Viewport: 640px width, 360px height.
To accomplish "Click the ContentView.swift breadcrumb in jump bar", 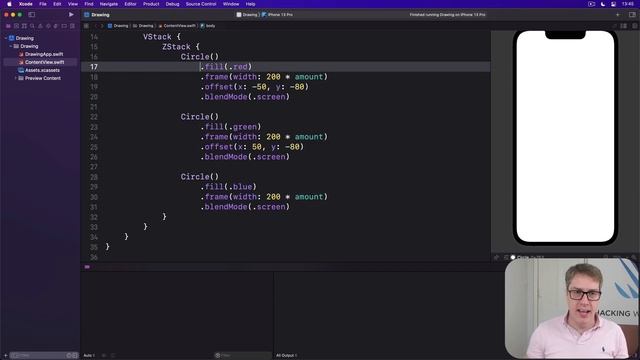I will click(177, 26).
